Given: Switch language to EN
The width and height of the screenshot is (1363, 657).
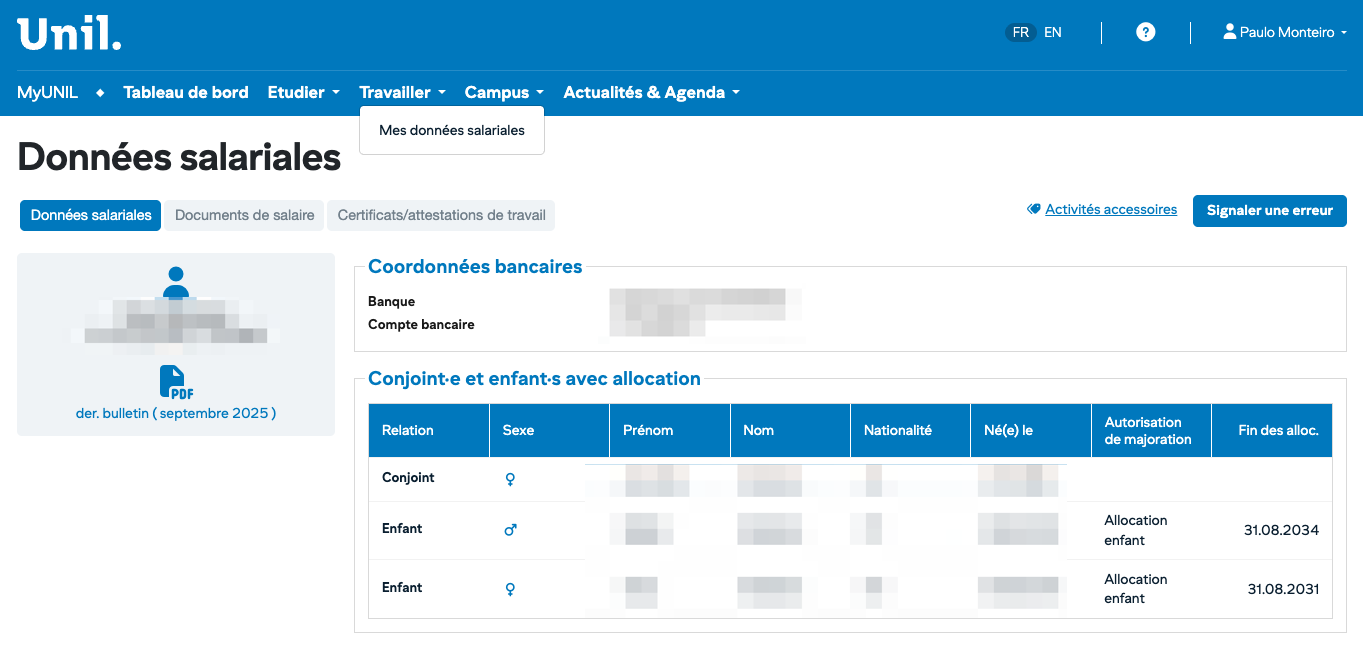Looking at the screenshot, I should pos(1053,32).
